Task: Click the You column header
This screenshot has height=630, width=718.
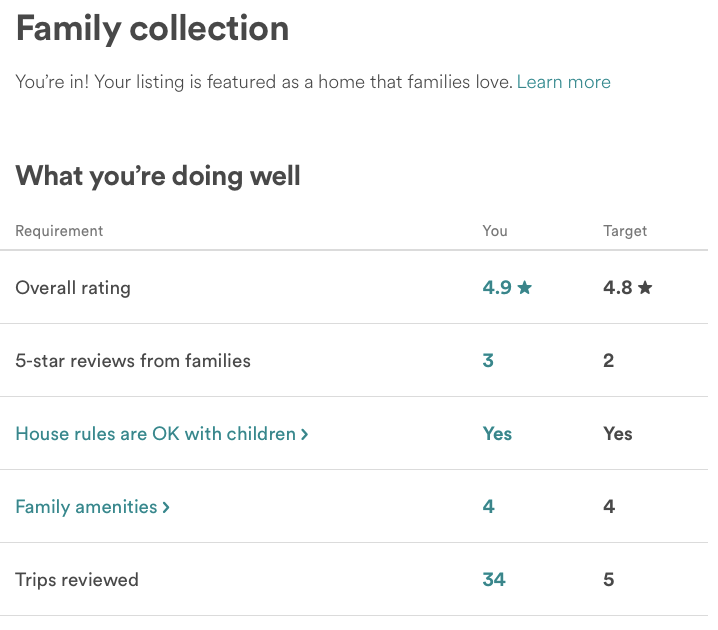Action: coord(495,231)
